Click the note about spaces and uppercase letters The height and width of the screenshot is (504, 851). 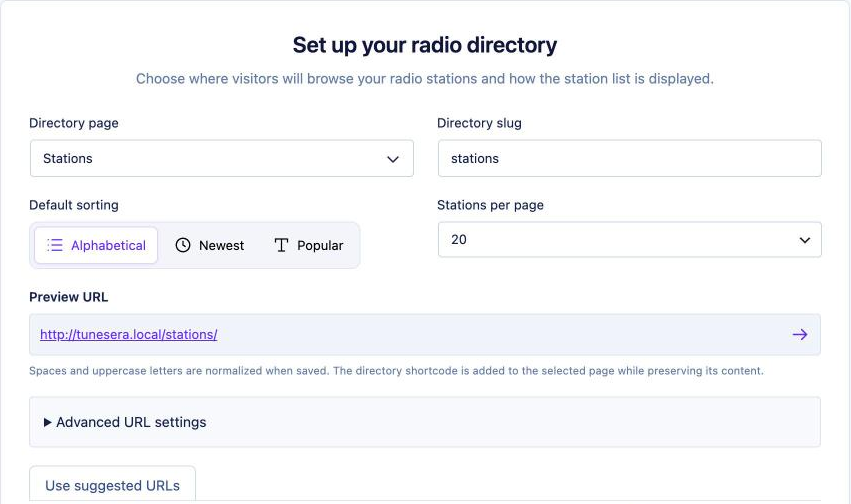coord(396,371)
